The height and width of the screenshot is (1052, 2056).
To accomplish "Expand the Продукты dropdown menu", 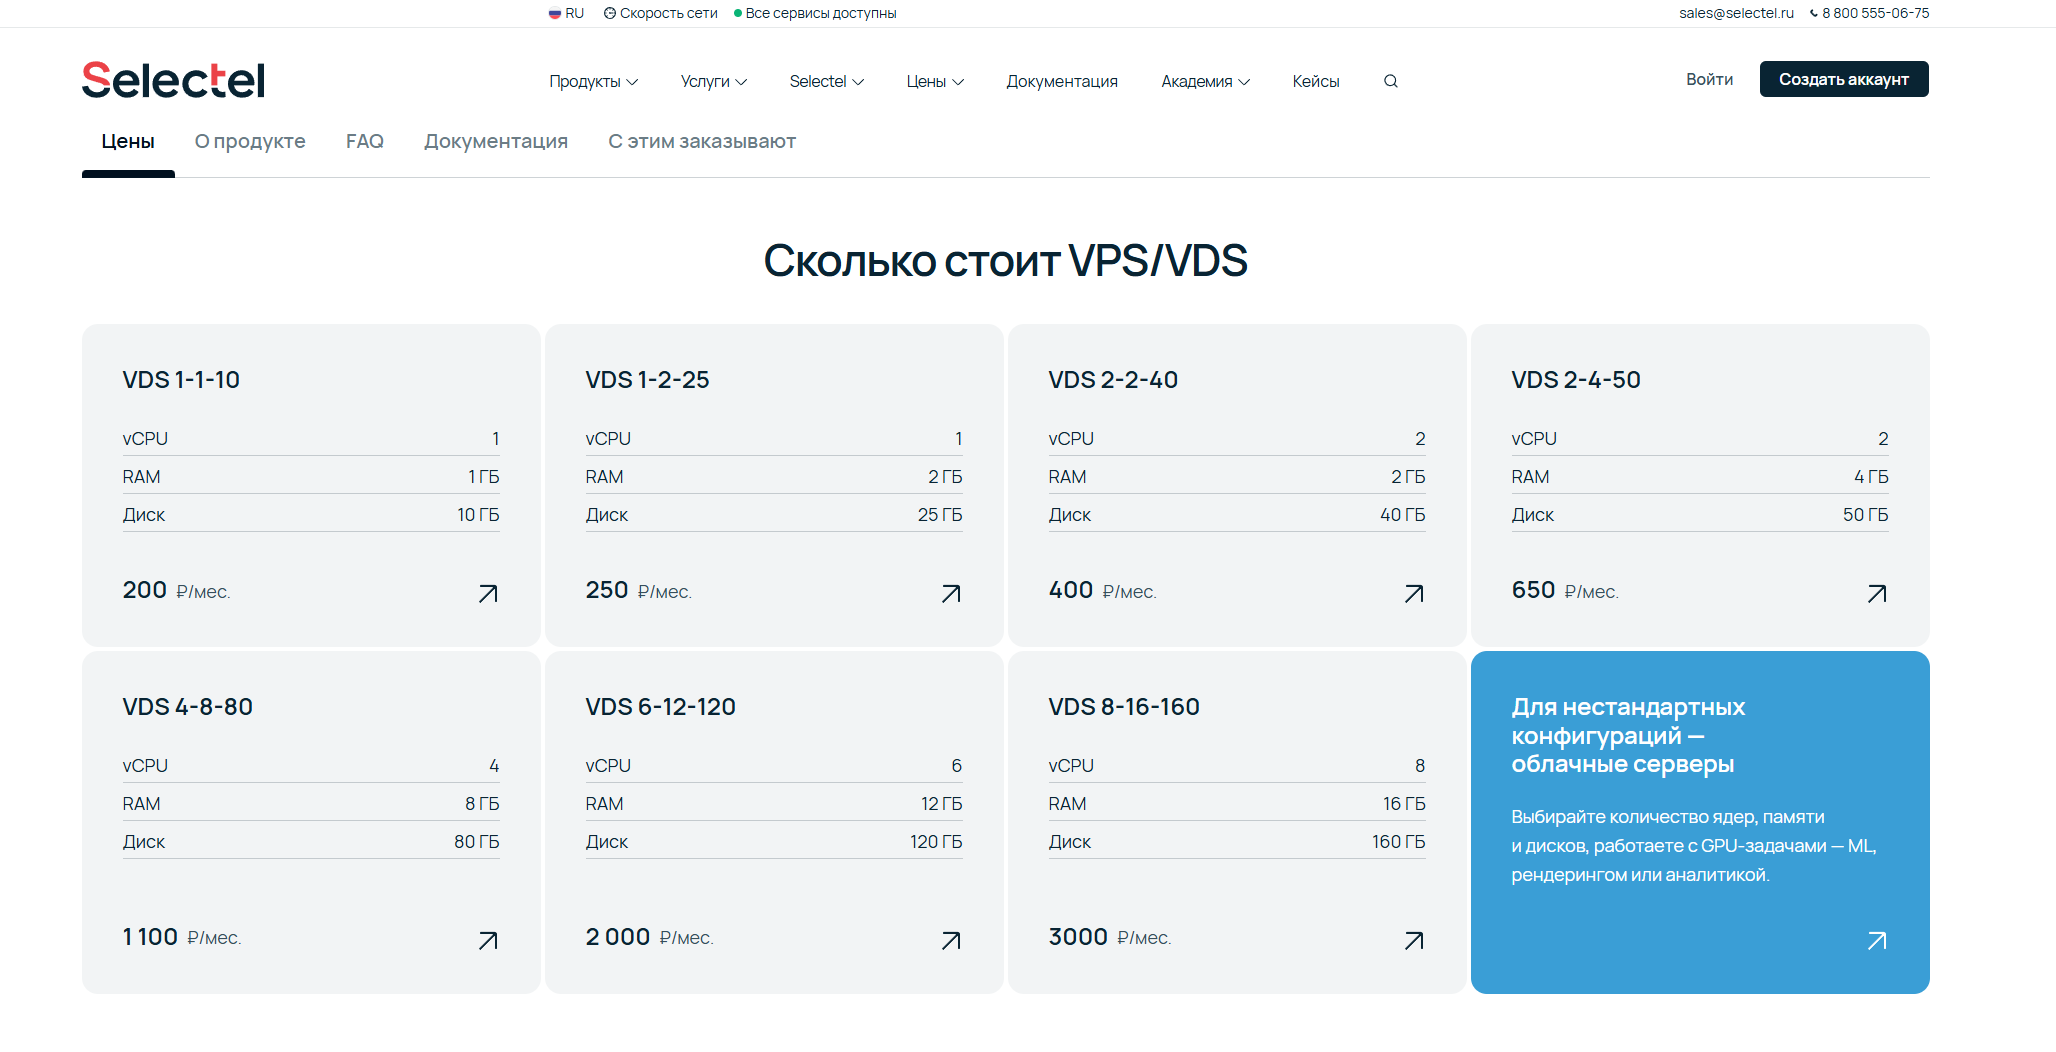I will point(593,81).
